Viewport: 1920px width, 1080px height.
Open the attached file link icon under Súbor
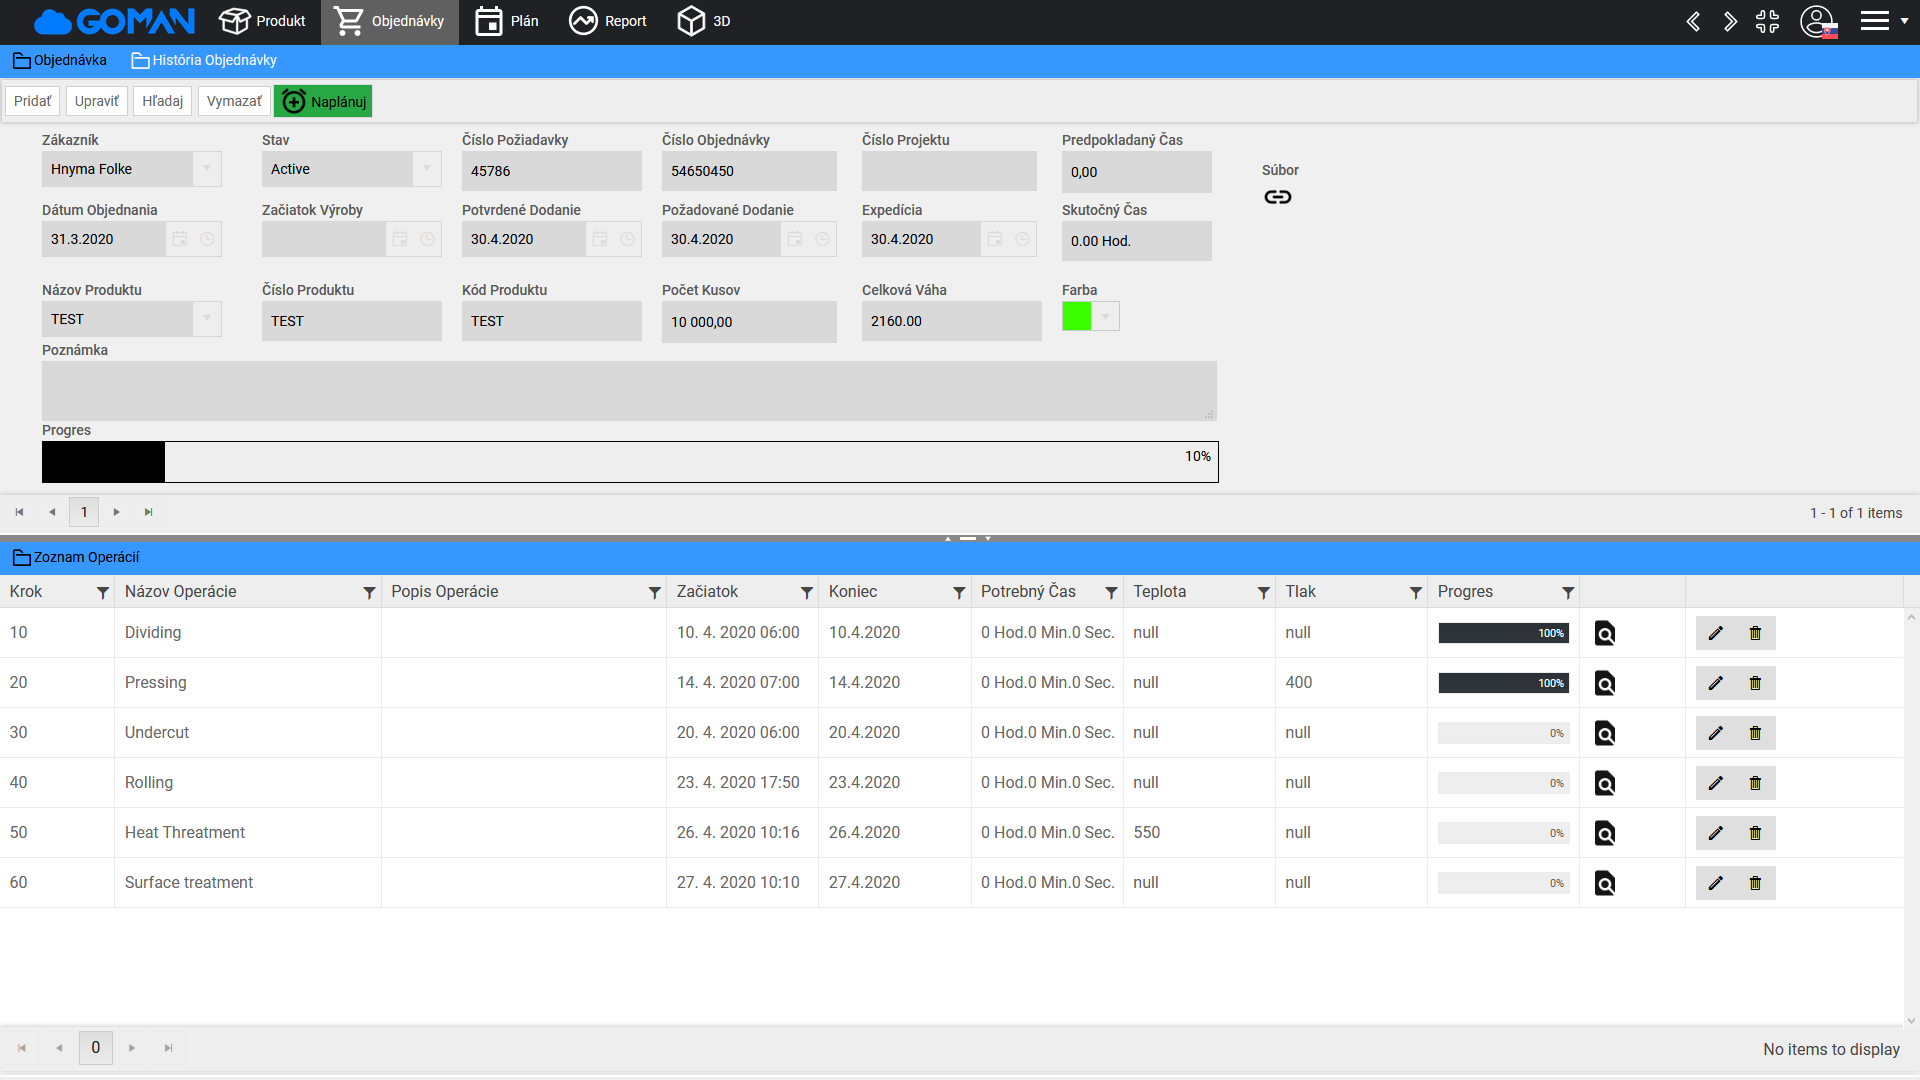[x=1277, y=197]
